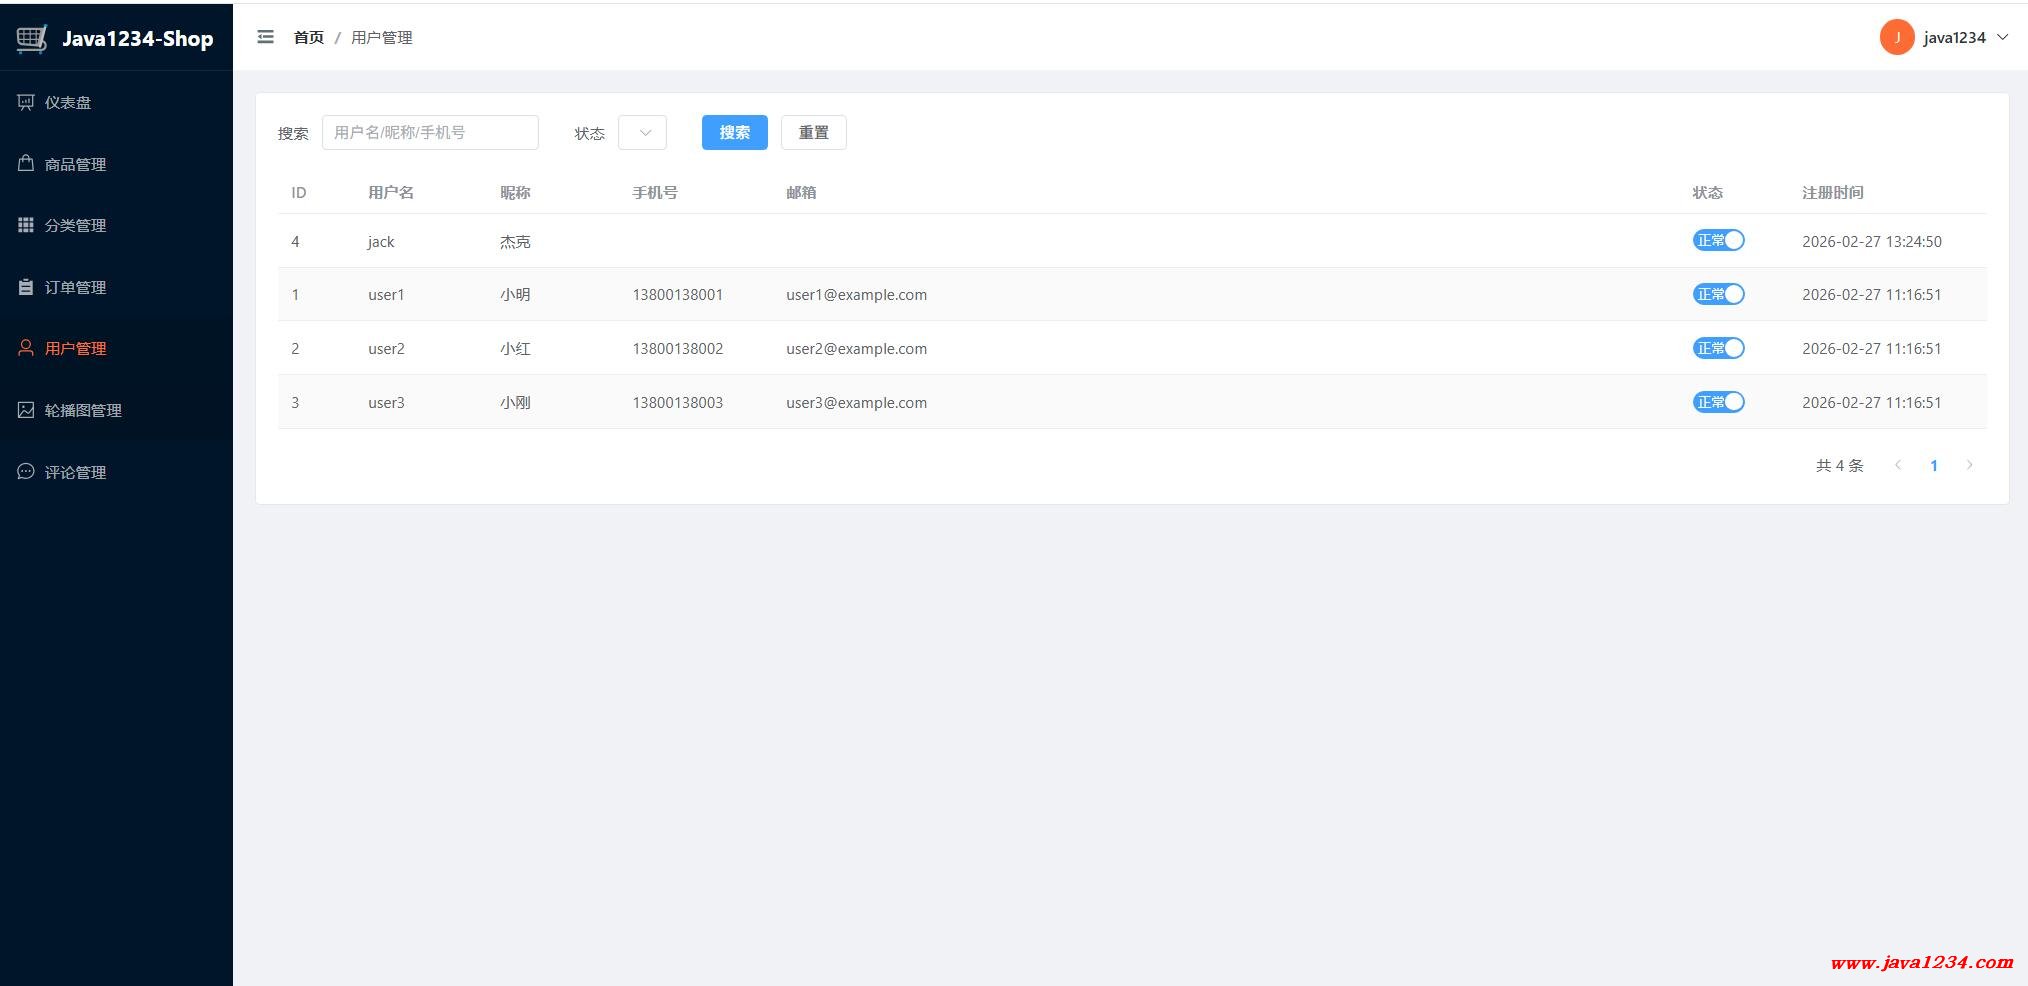Go to the next page arrow
Image resolution: width=2028 pixels, height=986 pixels.
[x=1969, y=465]
